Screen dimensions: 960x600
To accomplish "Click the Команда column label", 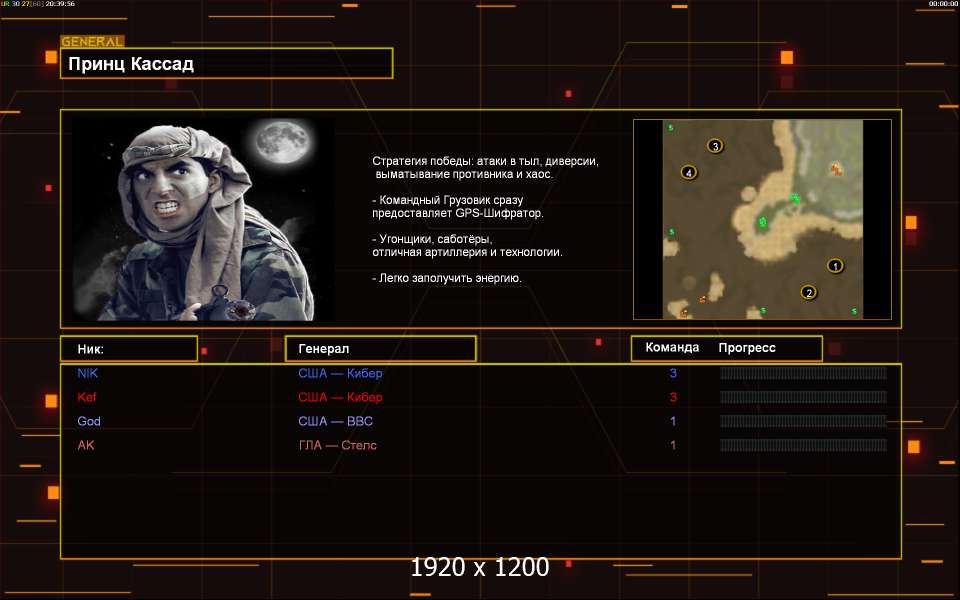I will (672, 347).
